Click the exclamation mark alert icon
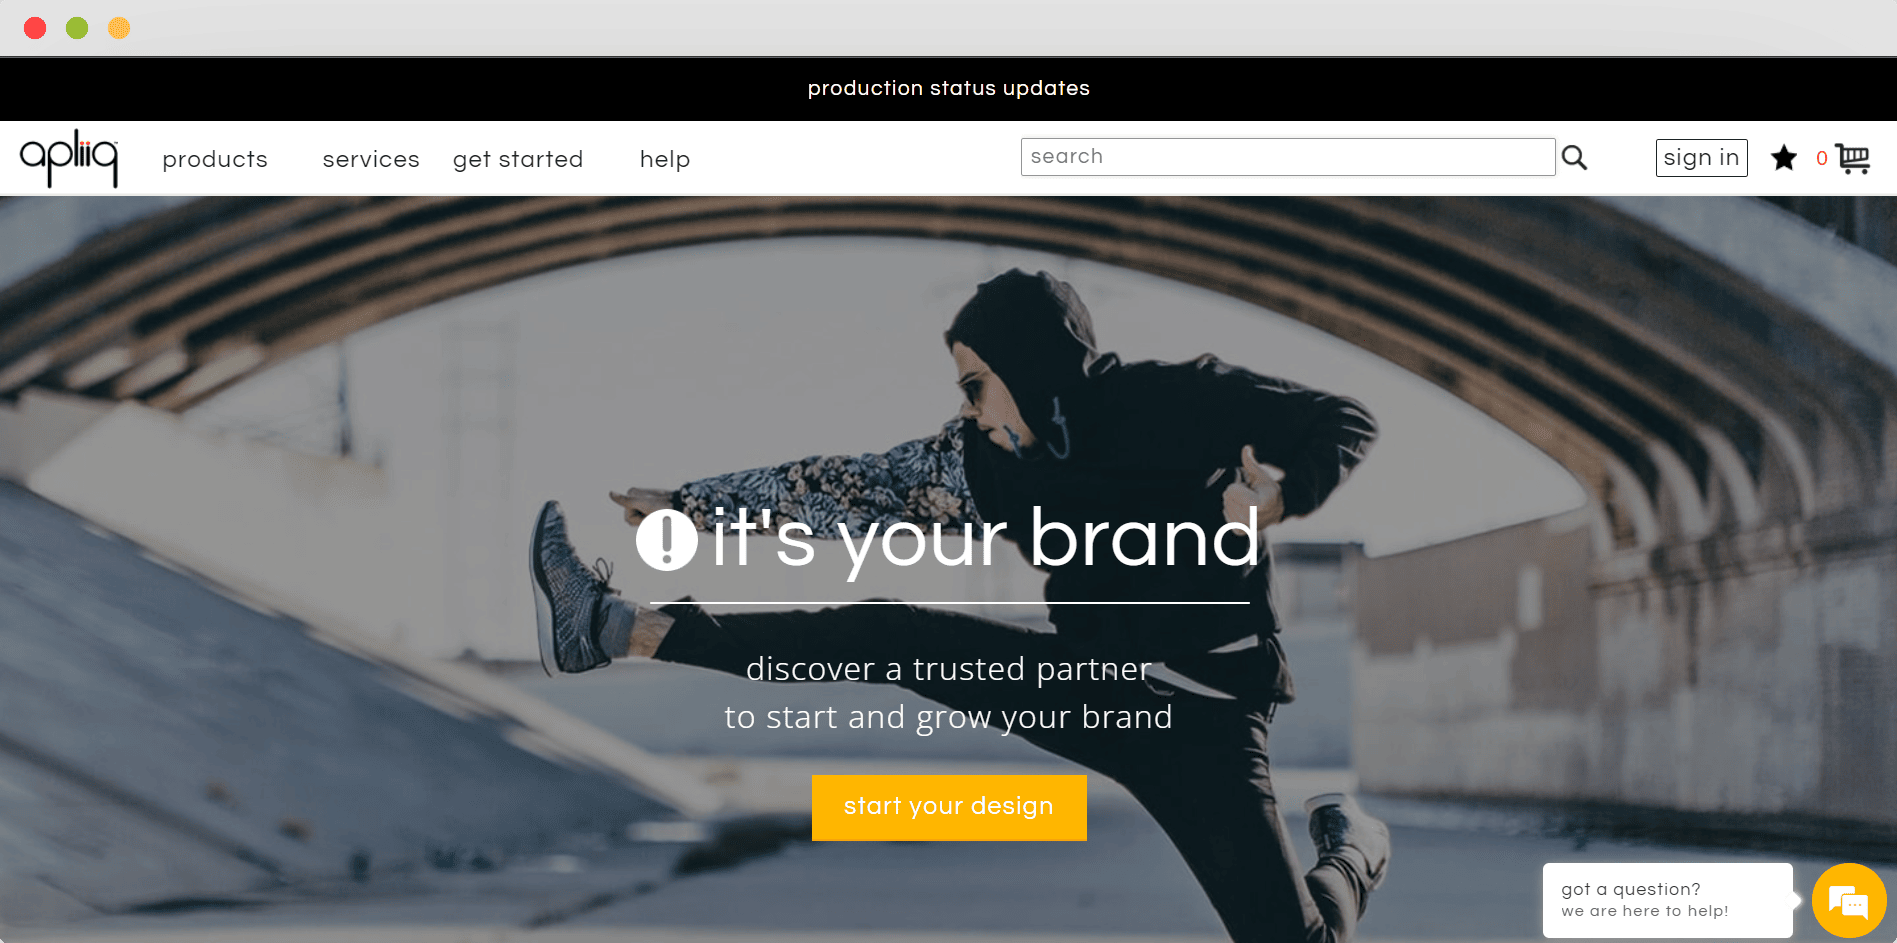This screenshot has height=943, width=1897. (666, 540)
